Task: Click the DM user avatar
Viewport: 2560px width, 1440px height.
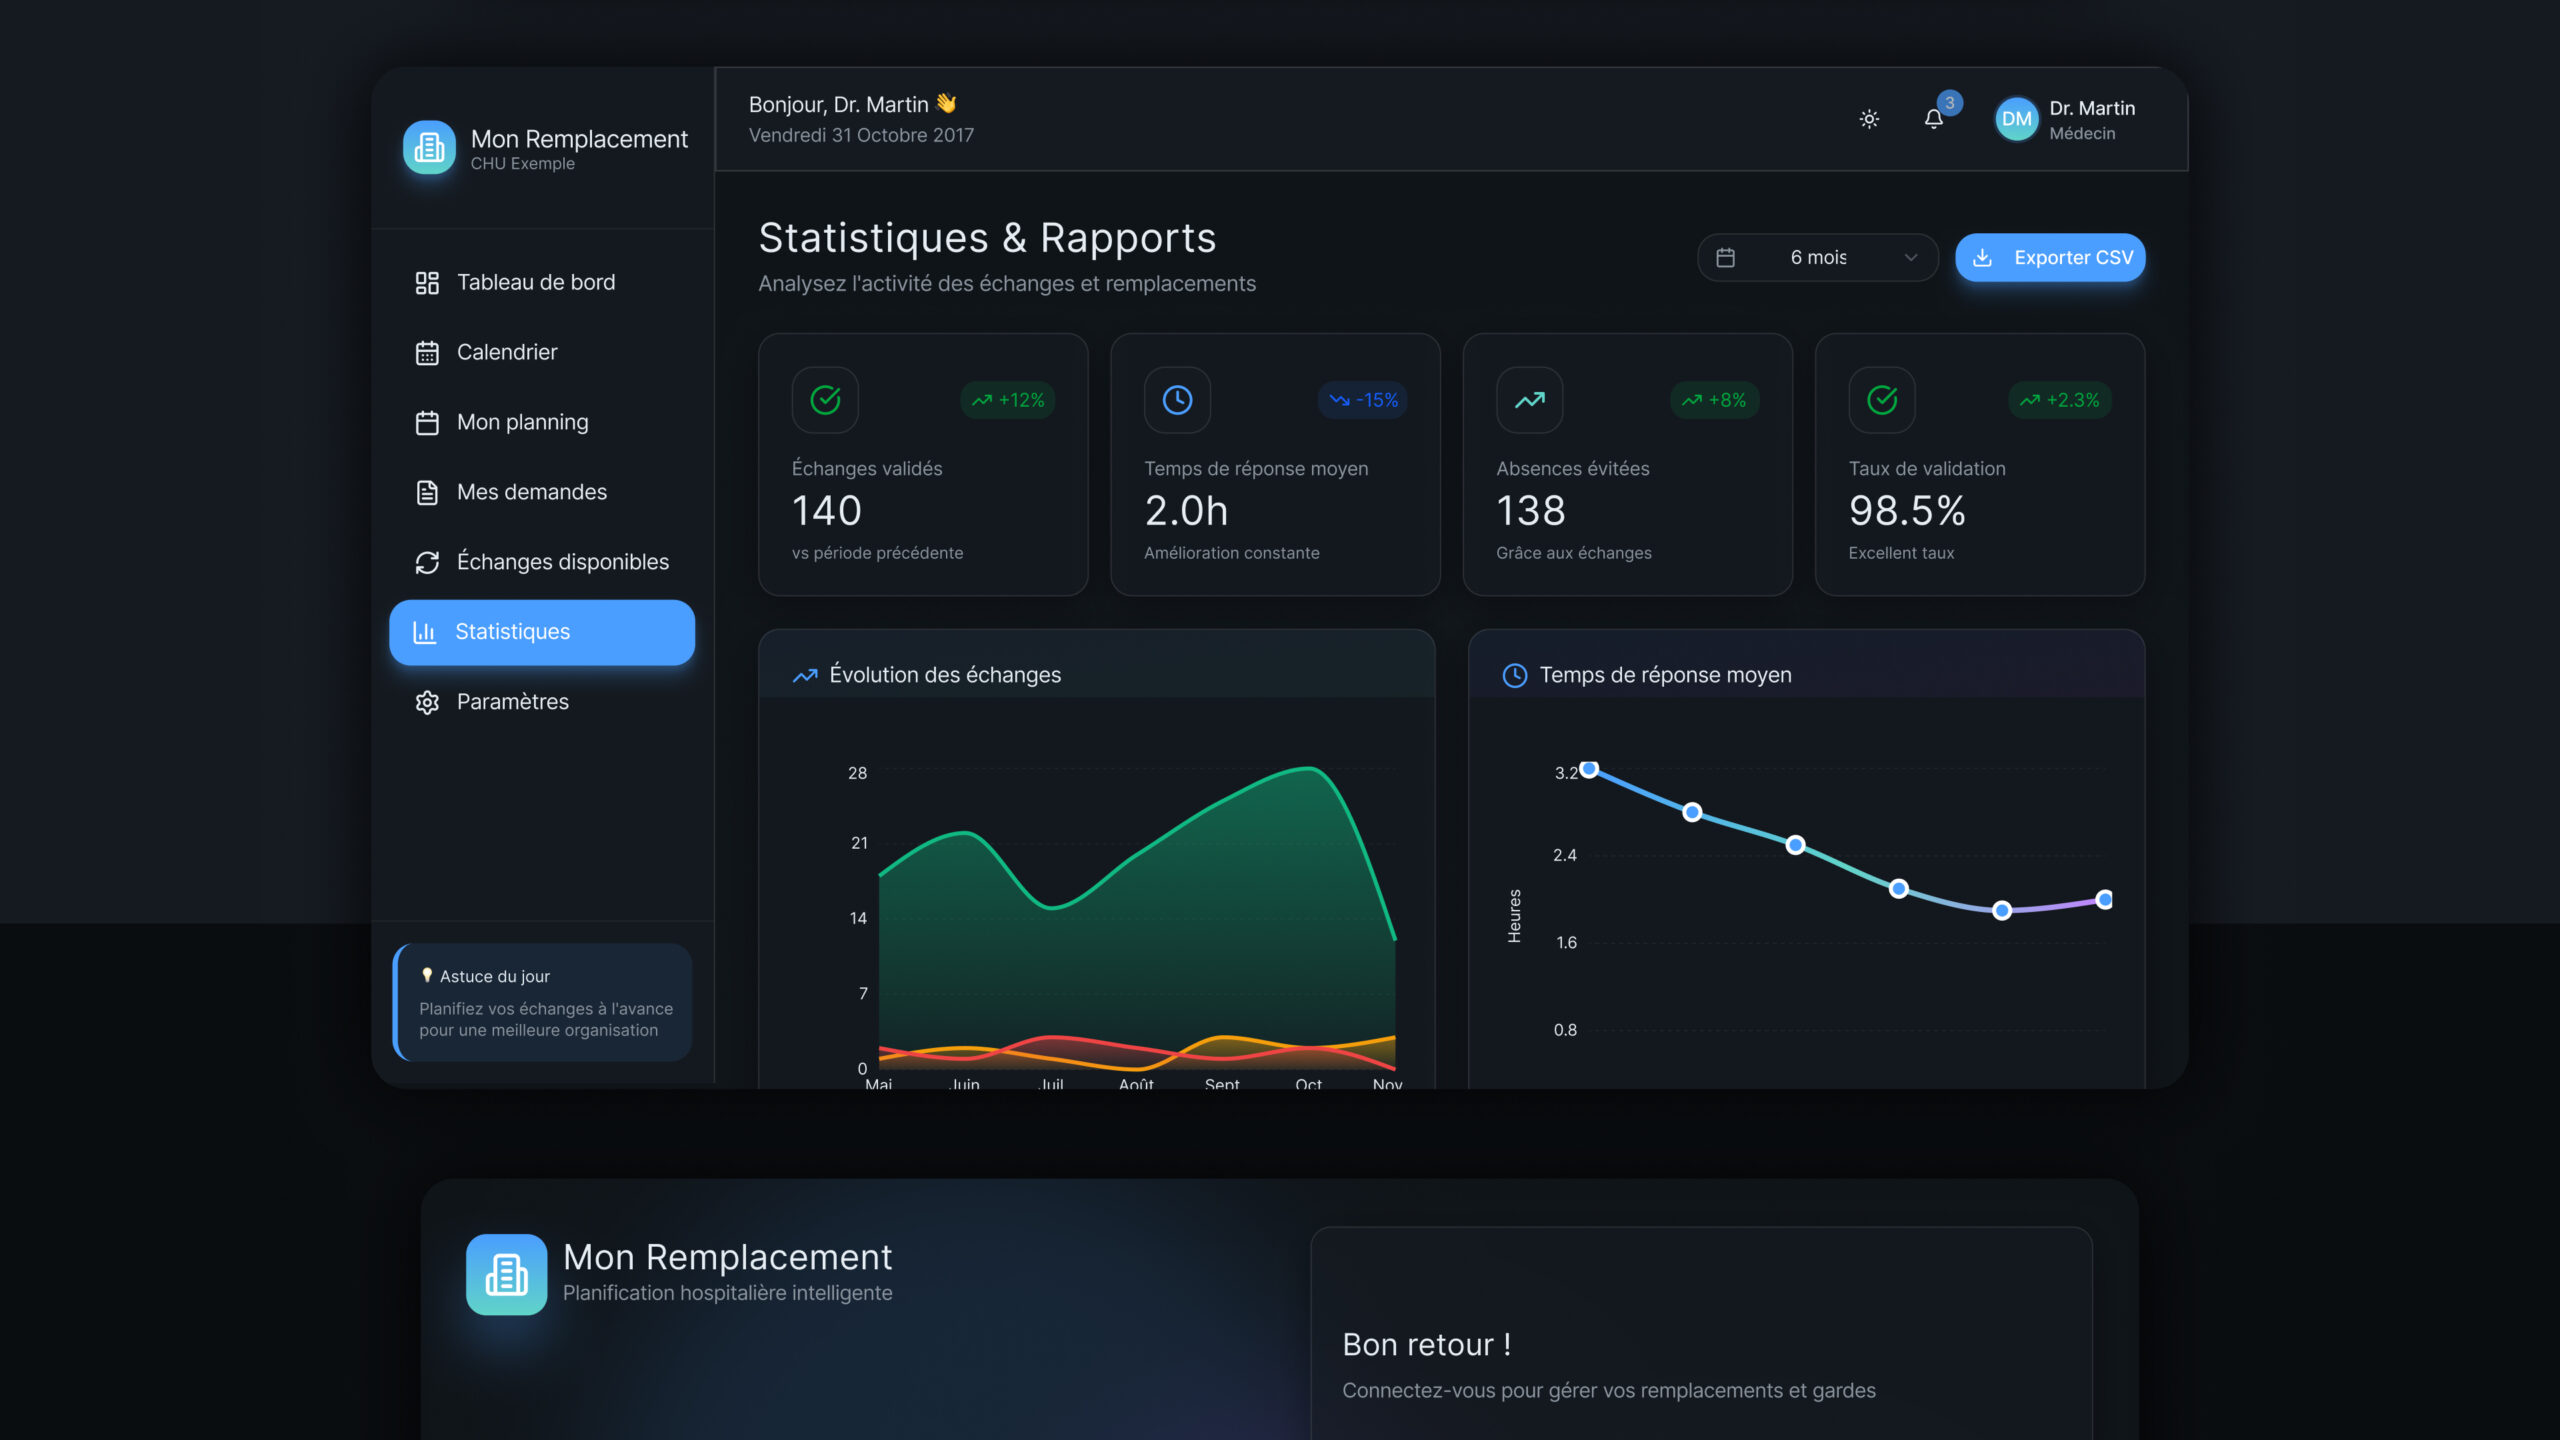Action: point(2016,119)
